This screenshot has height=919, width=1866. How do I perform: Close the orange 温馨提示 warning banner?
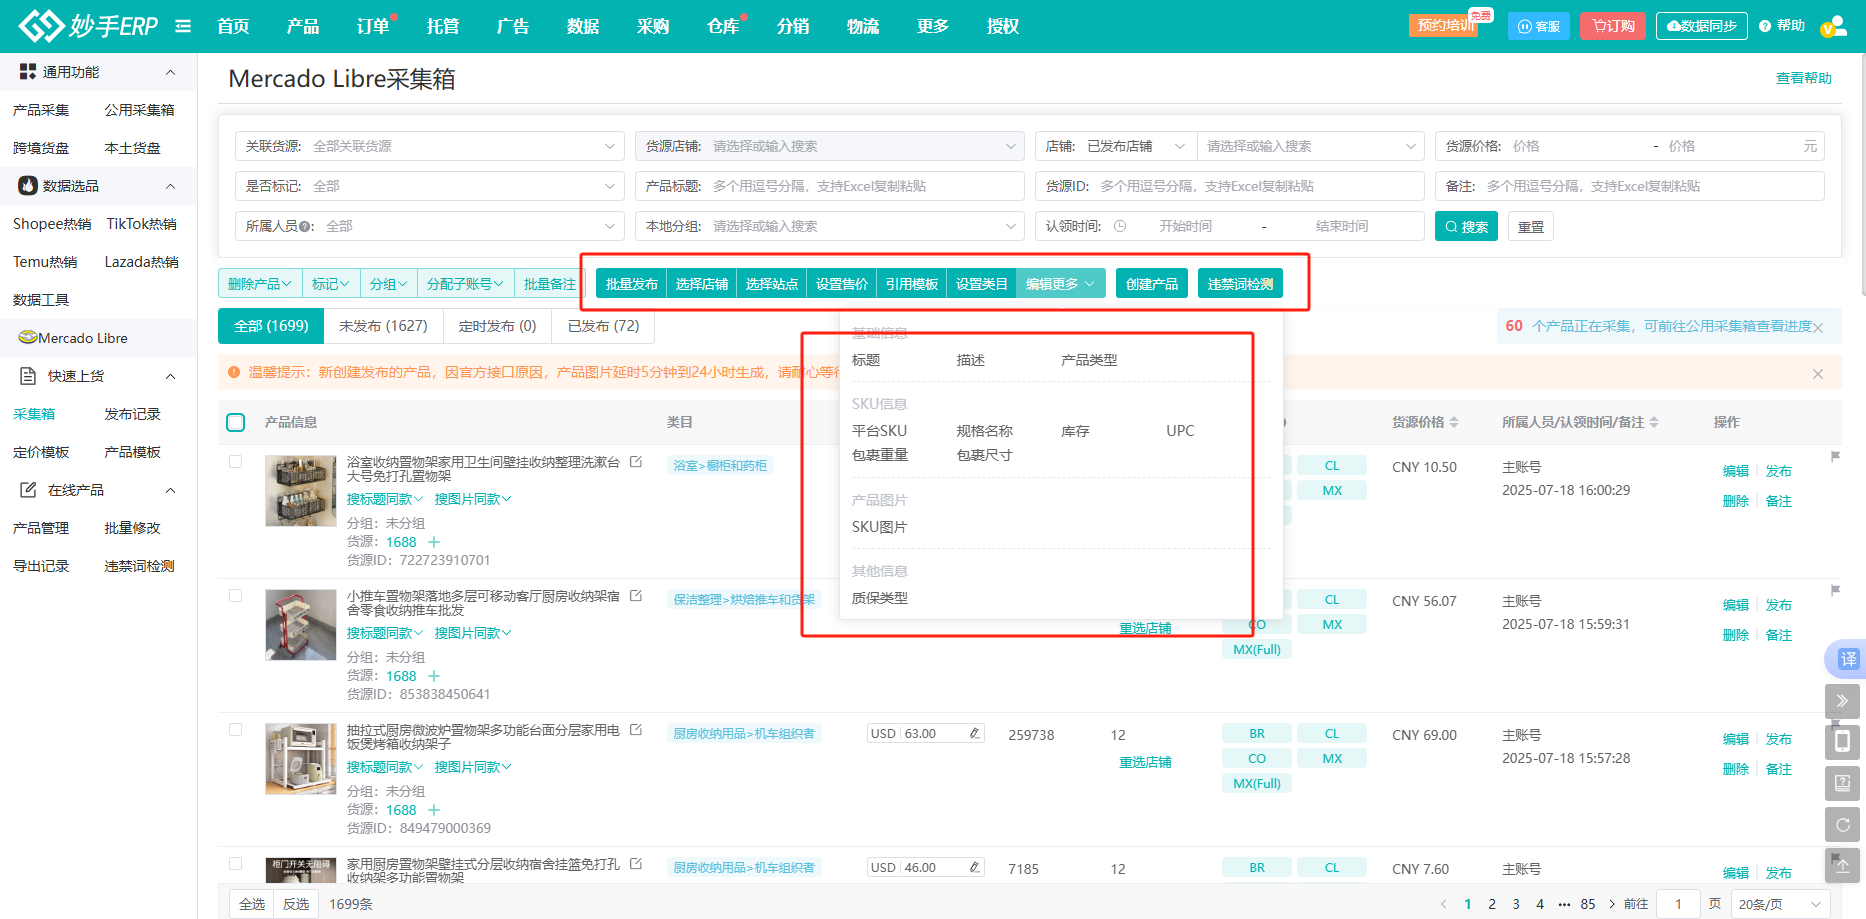tap(1817, 374)
